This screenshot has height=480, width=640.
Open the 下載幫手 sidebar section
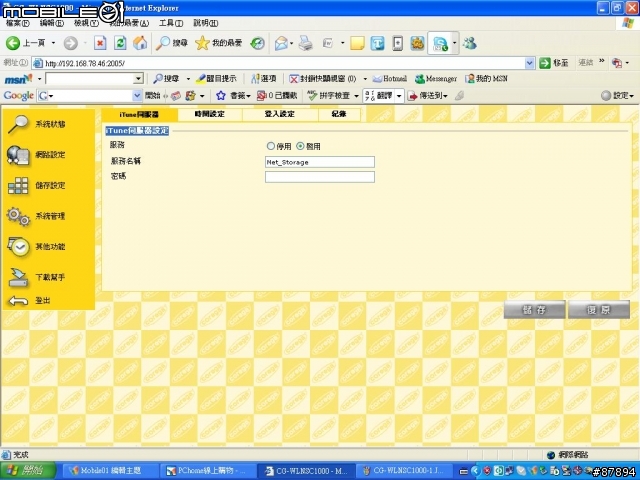[36, 278]
